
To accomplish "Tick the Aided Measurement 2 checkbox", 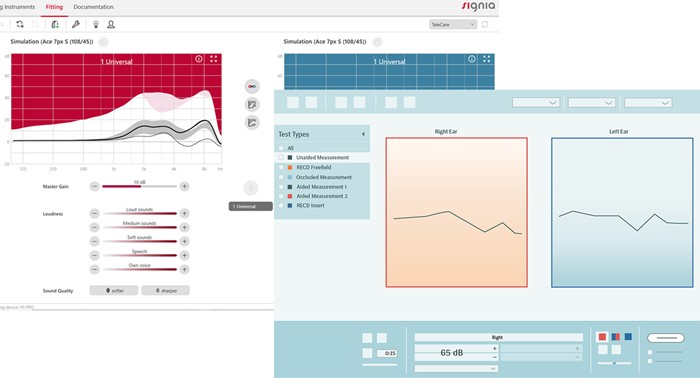I will pyautogui.click(x=281, y=196).
